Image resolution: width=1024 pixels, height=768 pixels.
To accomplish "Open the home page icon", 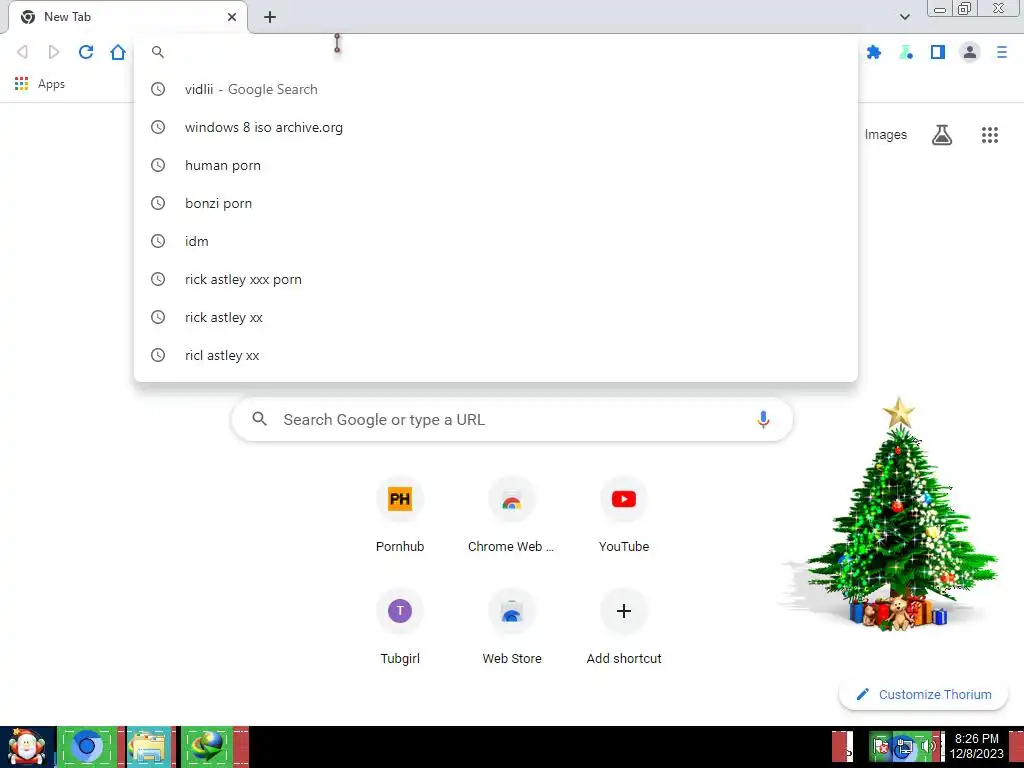I will [118, 52].
